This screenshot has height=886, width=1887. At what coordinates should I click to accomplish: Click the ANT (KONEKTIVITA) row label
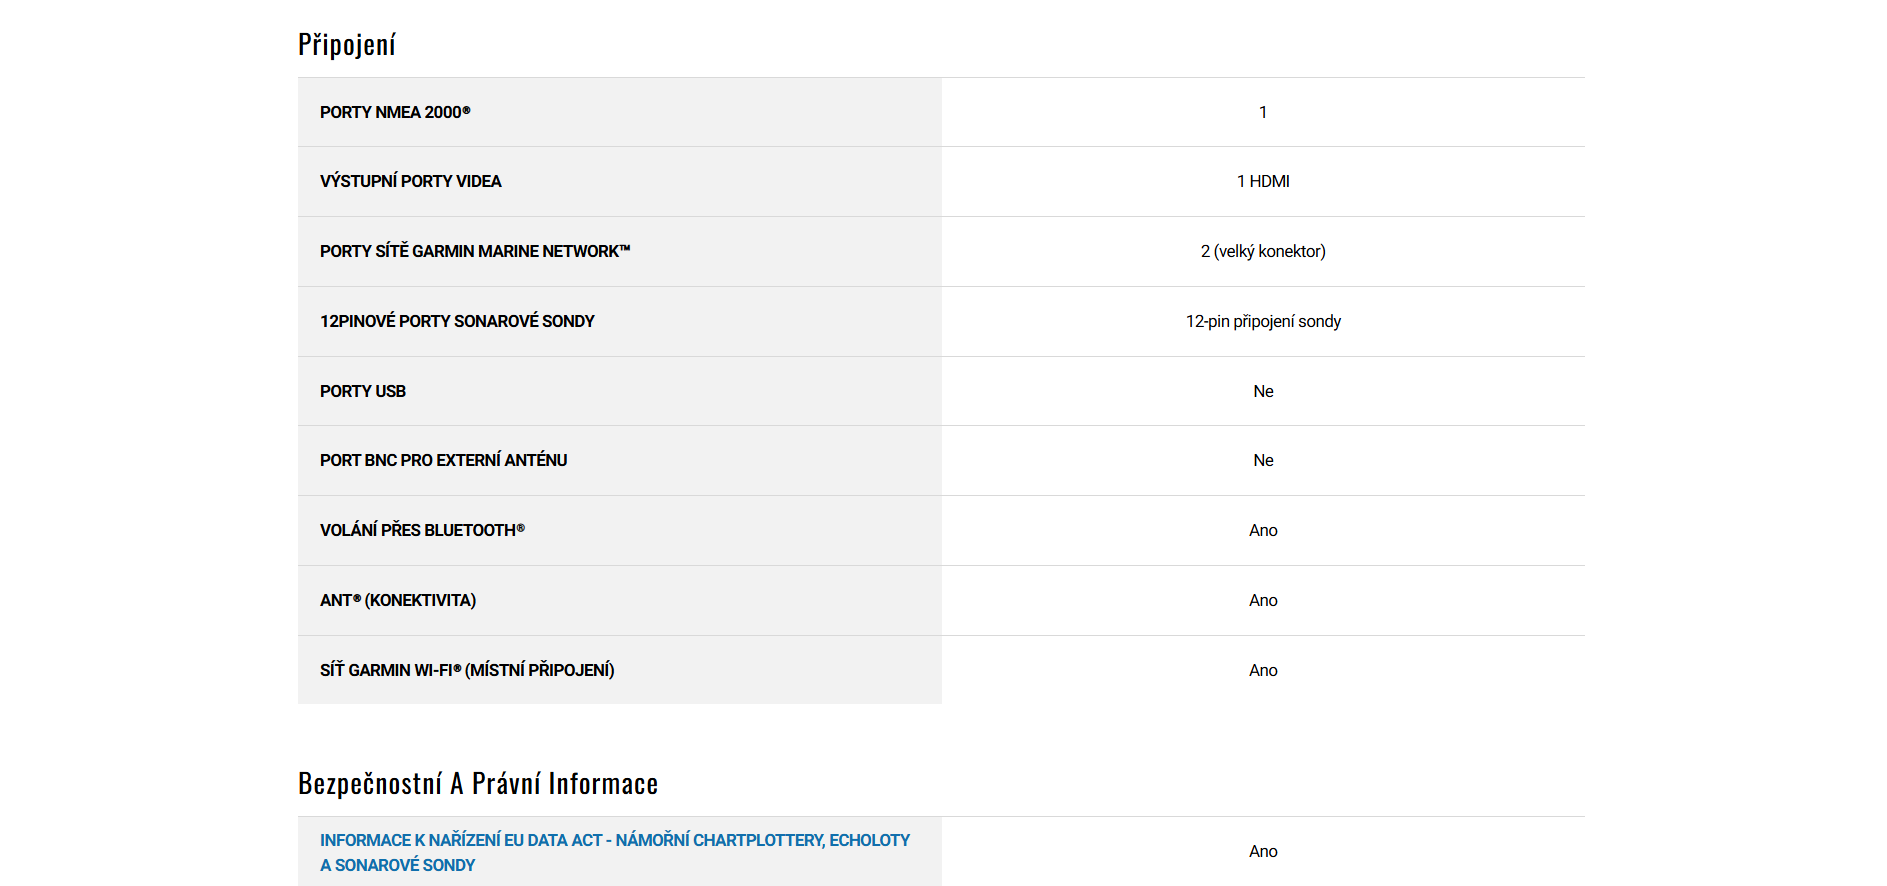pos(398,600)
